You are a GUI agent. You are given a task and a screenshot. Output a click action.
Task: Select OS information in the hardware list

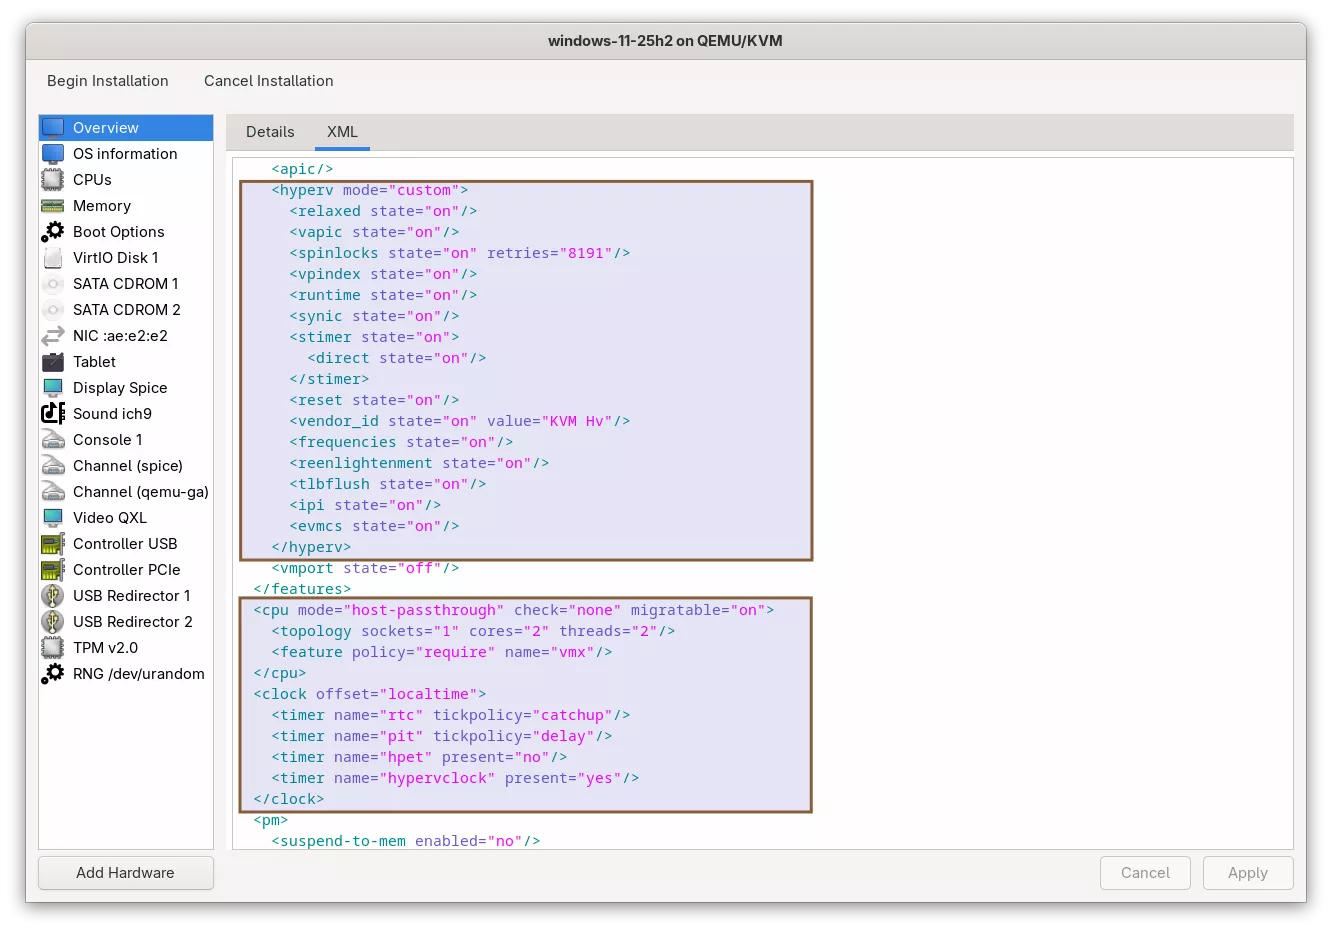click(125, 154)
